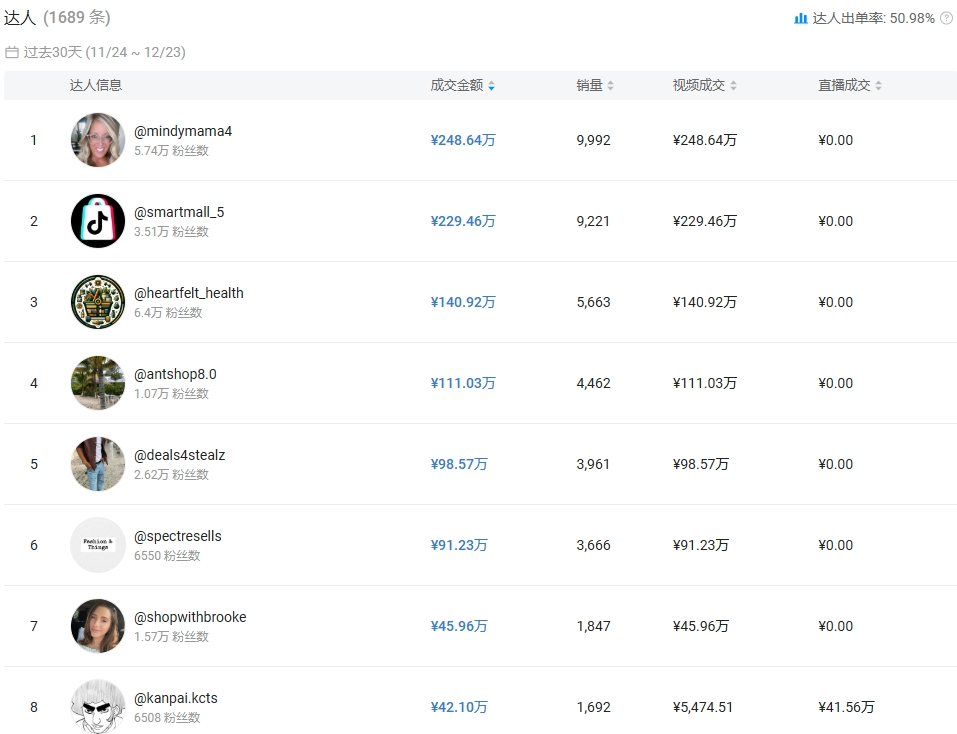Open the date range 过去30天 selector
This screenshot has height=734, width=957.
[x=104, y=52]
